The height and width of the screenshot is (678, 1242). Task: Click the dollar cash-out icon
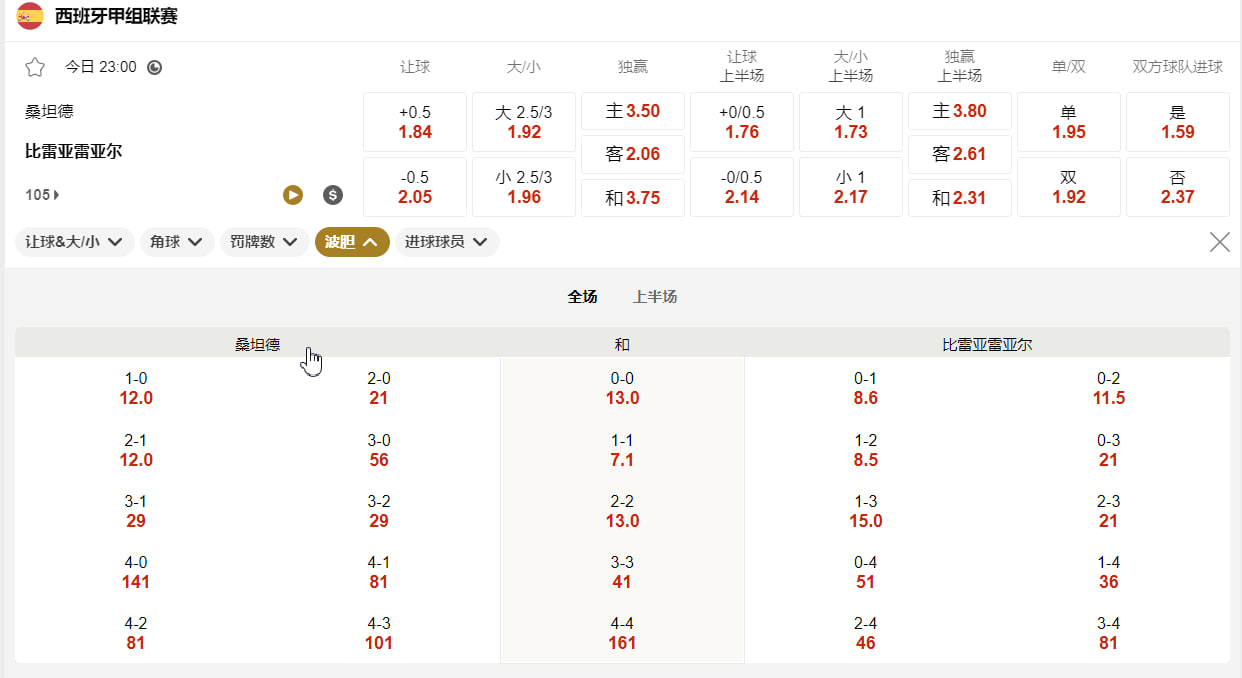pos(333,195)
